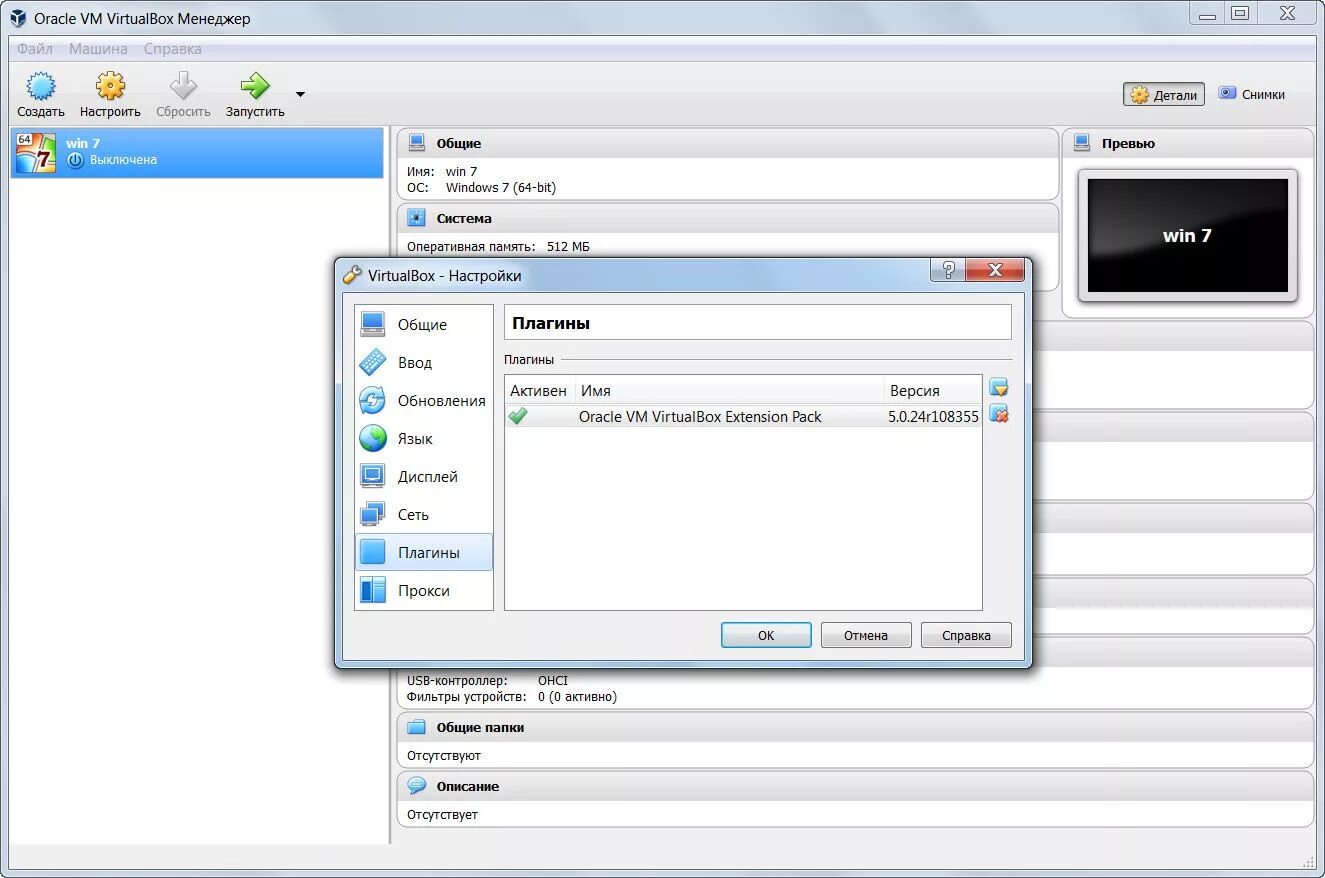Click the add plugin package icon
The width and height of the screenshot is (1325, 878).
998,388
